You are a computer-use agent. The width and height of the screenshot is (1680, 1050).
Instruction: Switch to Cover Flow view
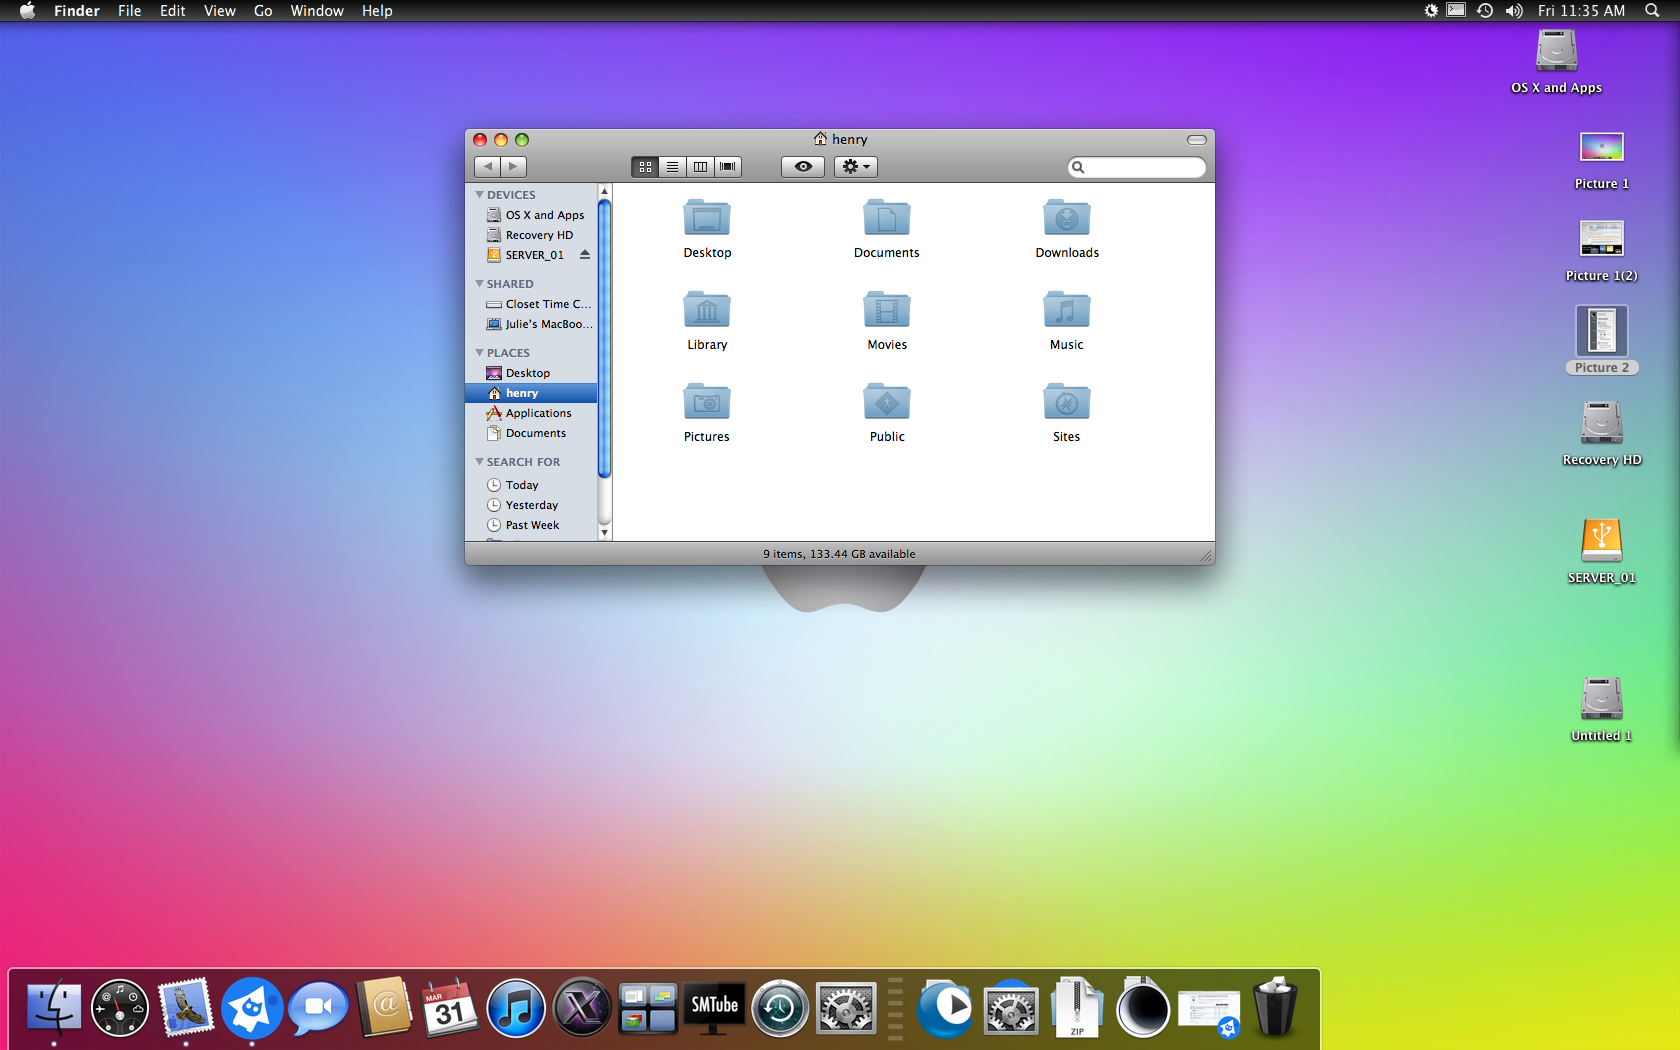[x=728, y=167]
